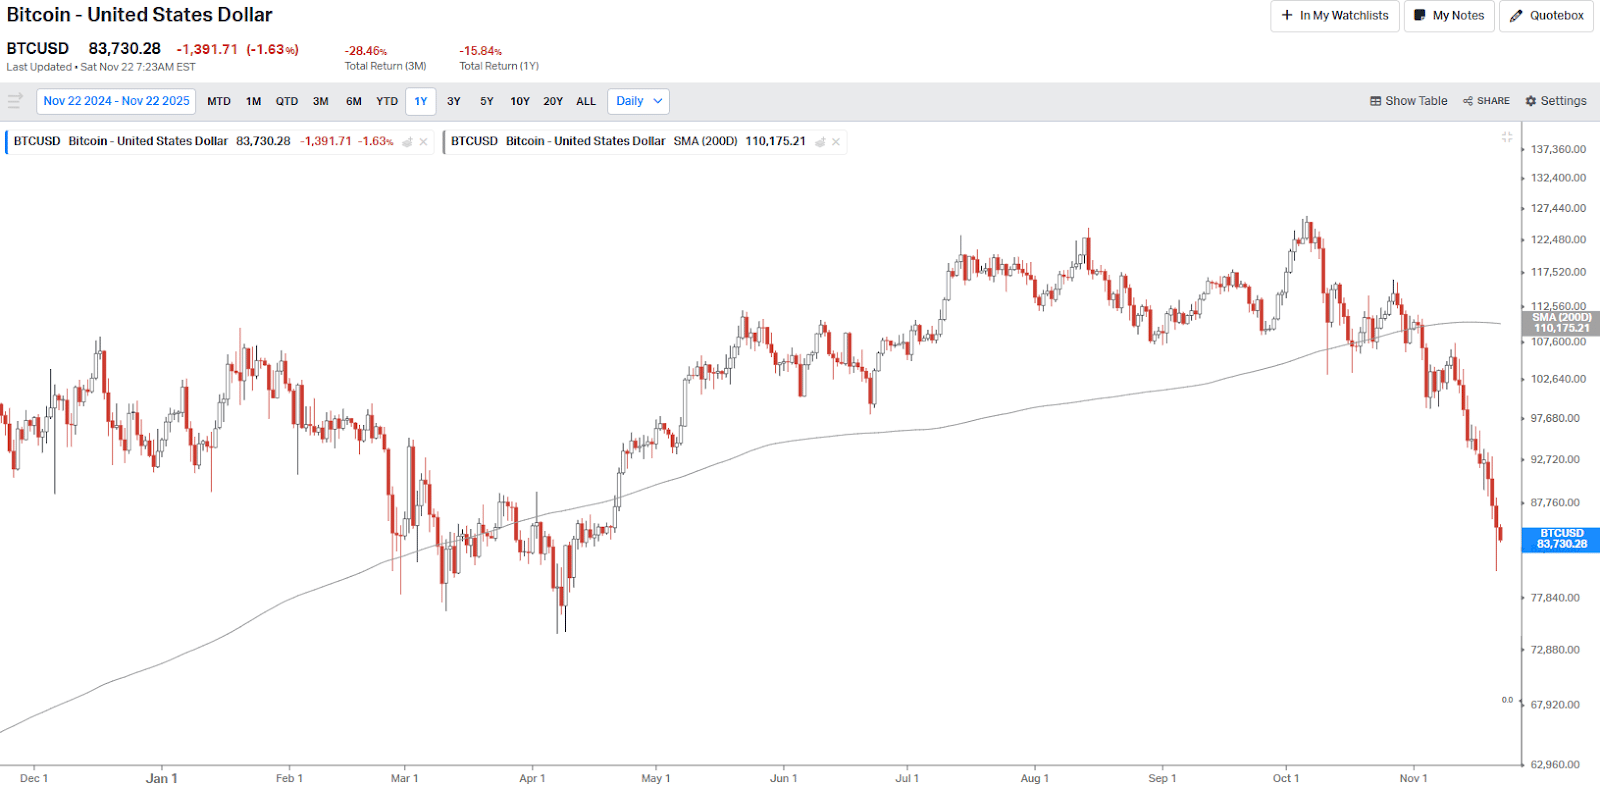Click the -28.46% Total Return (3M) value
The image size is (1600, 788).
coord(366,51)
